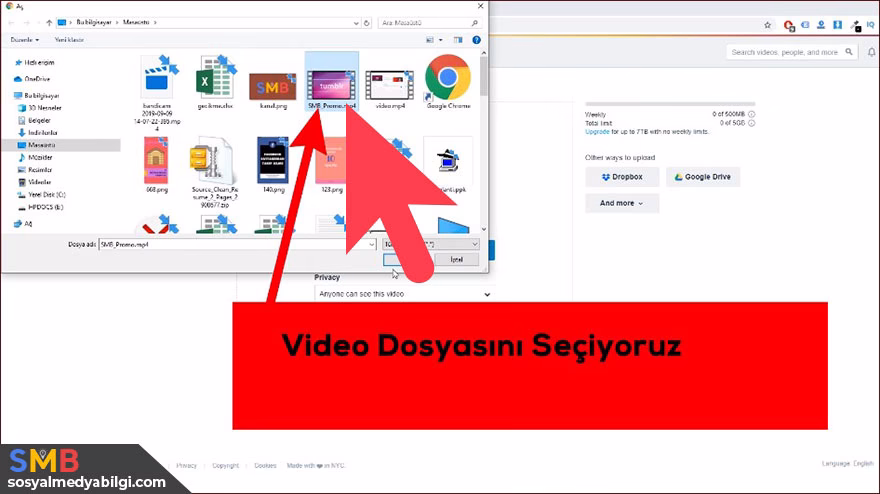Open 3D Nesneler folder in tree
This screenshot has width=880, height=494.
45,108
